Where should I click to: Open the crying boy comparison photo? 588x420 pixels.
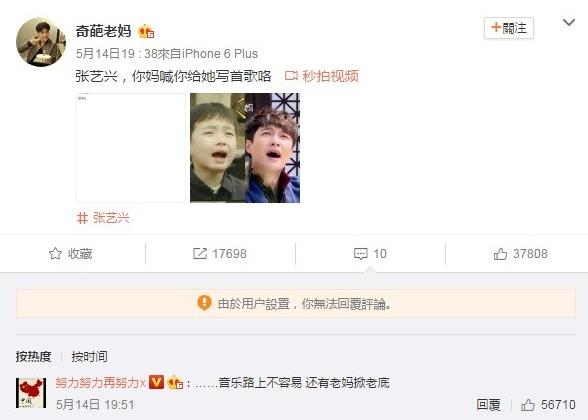(x=245, y=148)
